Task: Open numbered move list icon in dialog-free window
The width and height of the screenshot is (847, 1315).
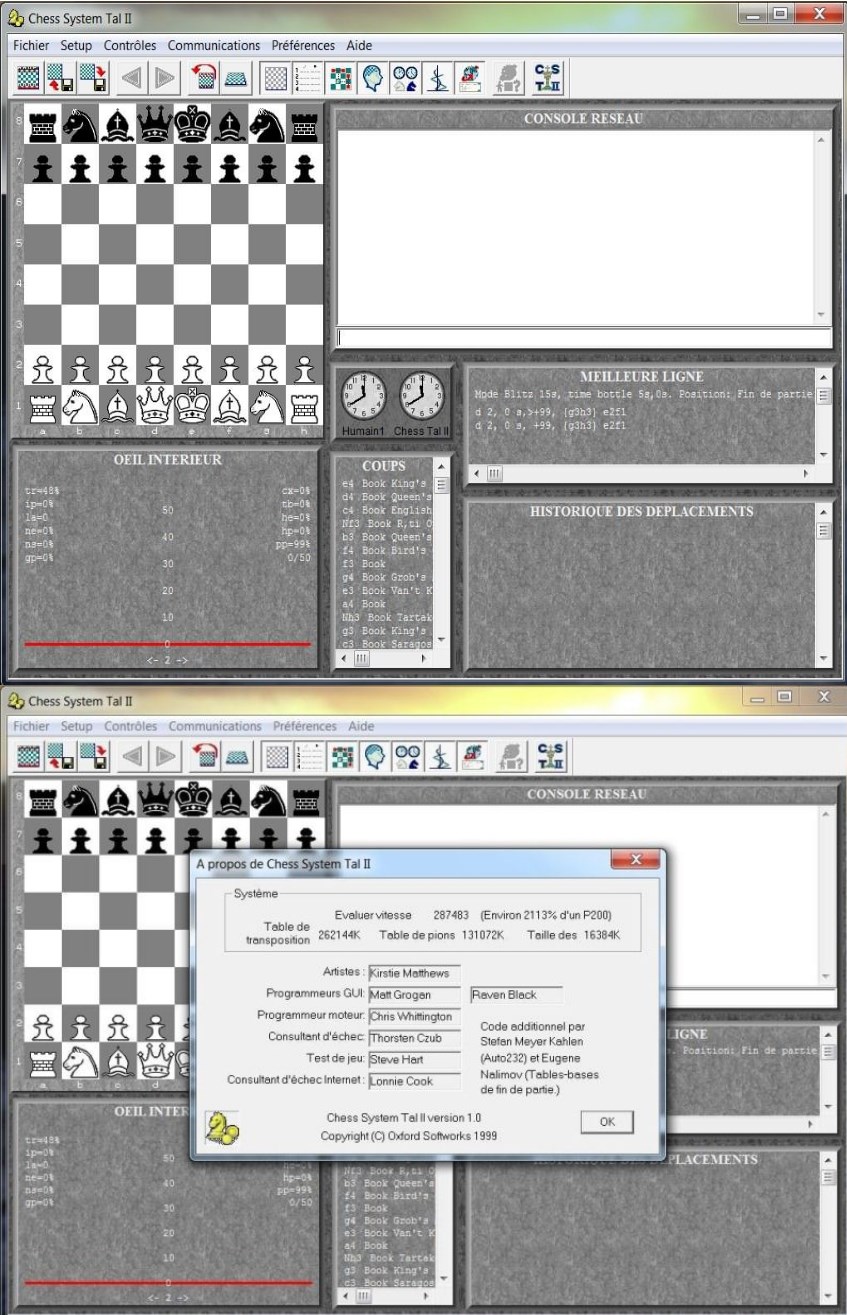Action: pyautogui.click(x=308, y=78)
